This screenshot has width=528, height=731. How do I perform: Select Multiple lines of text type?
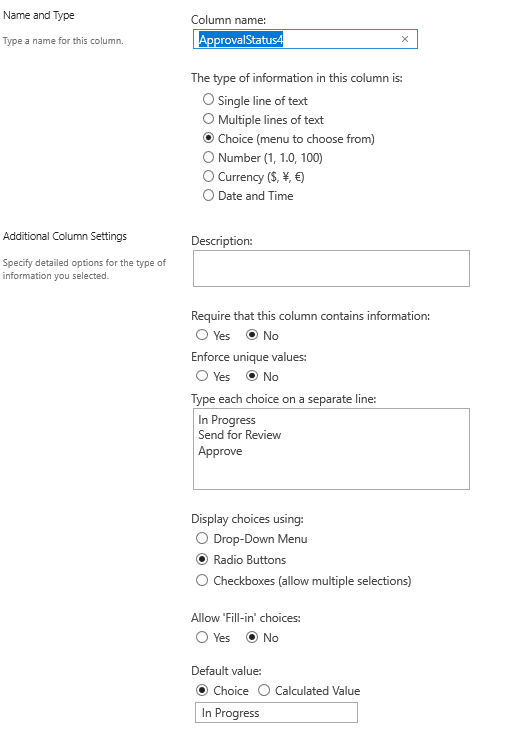click(208, 118)
